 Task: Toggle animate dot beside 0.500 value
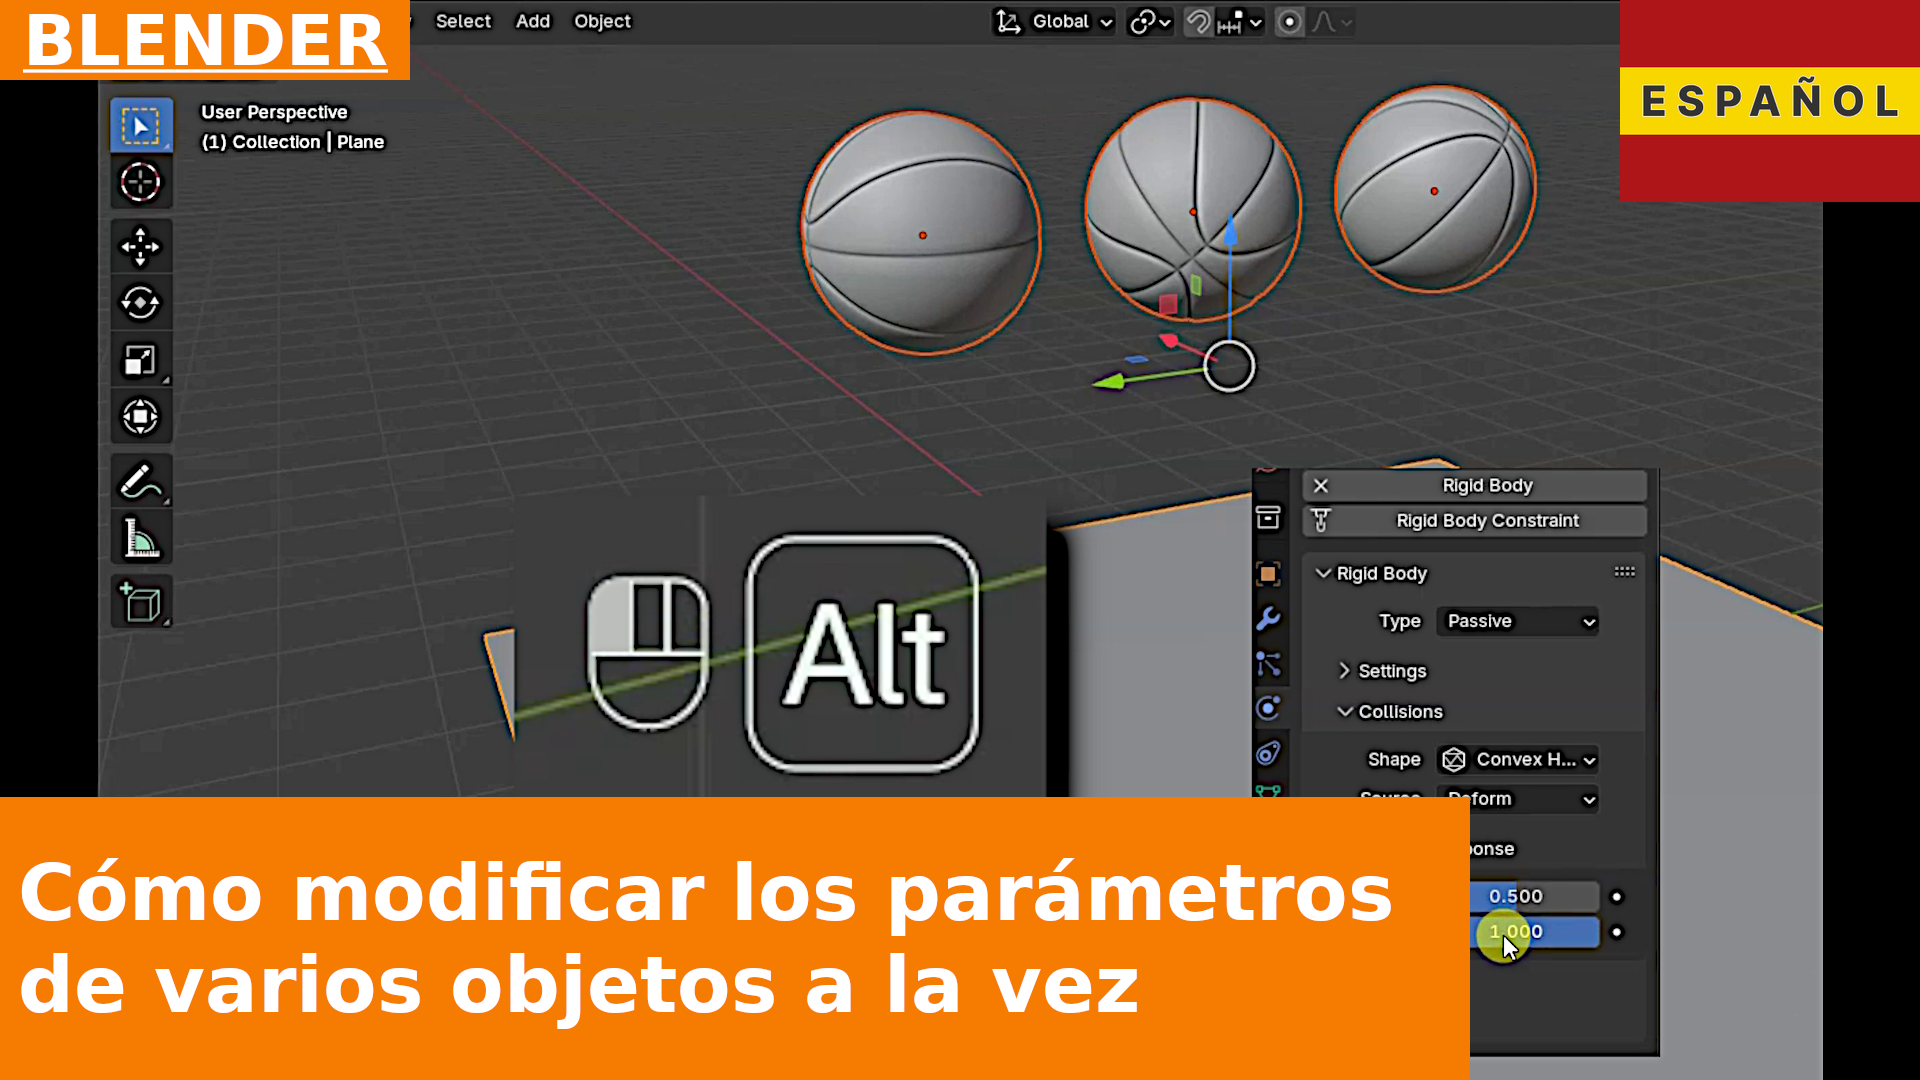pos(1617,896)
